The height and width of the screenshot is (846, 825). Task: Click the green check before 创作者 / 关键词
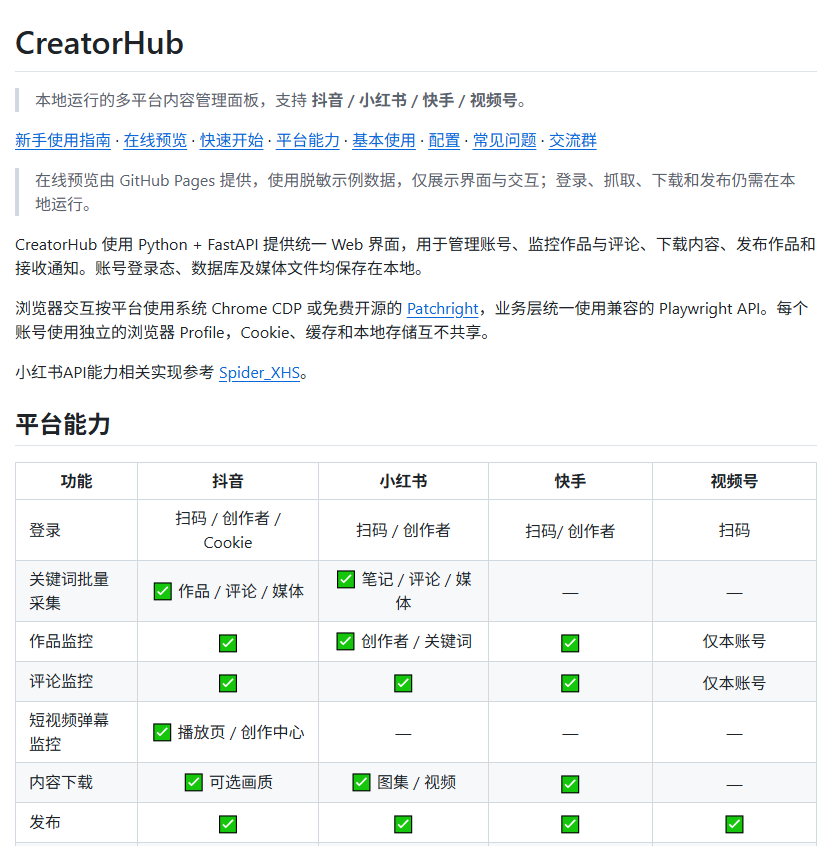coord(345,642)
